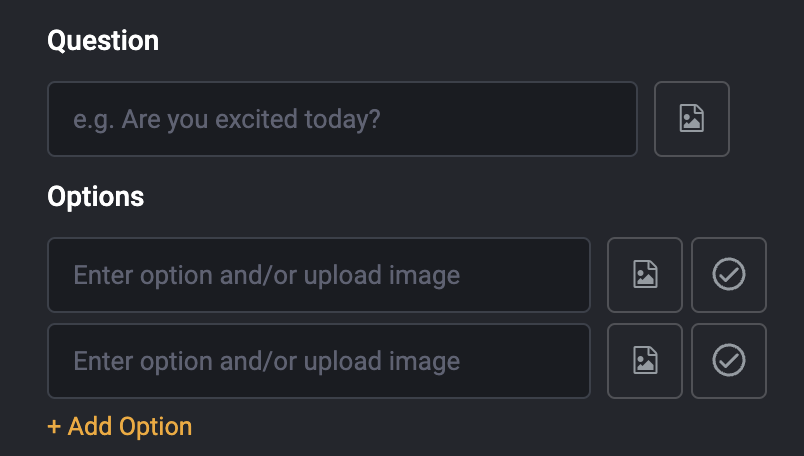Toggle checkmark circle in the top option row

pyautogui.click(x=729, y=275)
